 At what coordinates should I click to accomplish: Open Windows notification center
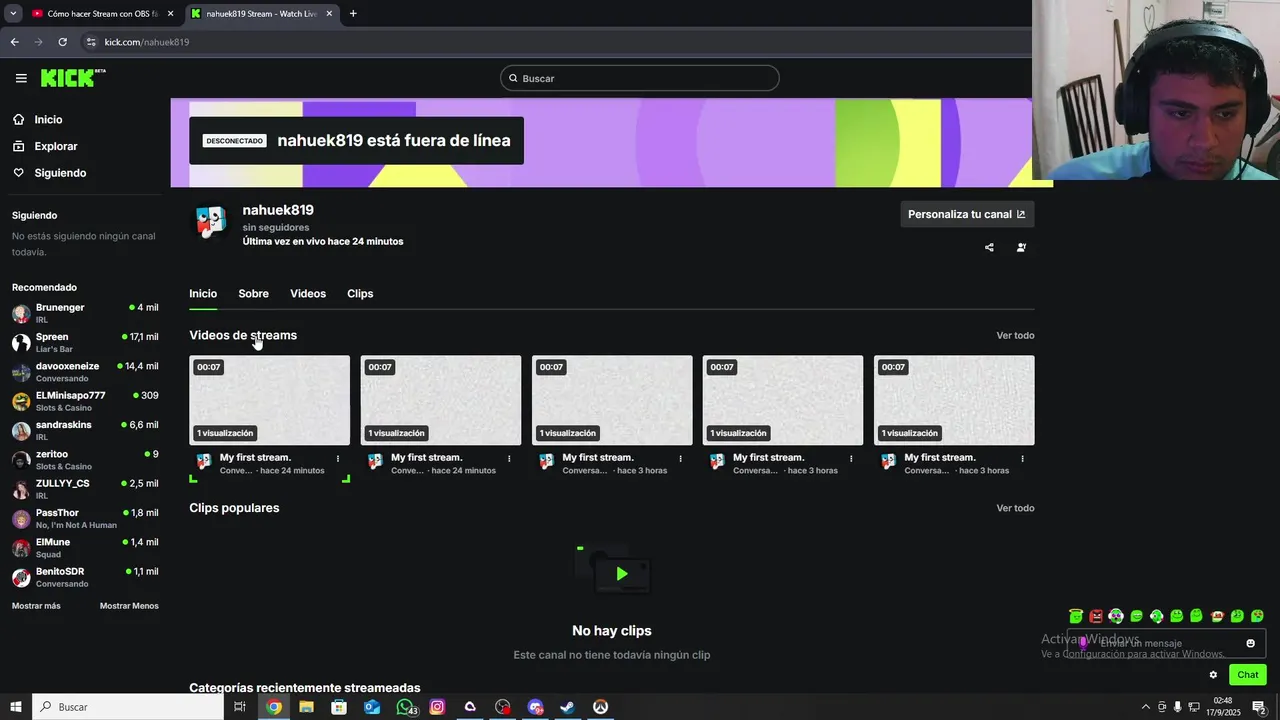tap(1259, 707)
